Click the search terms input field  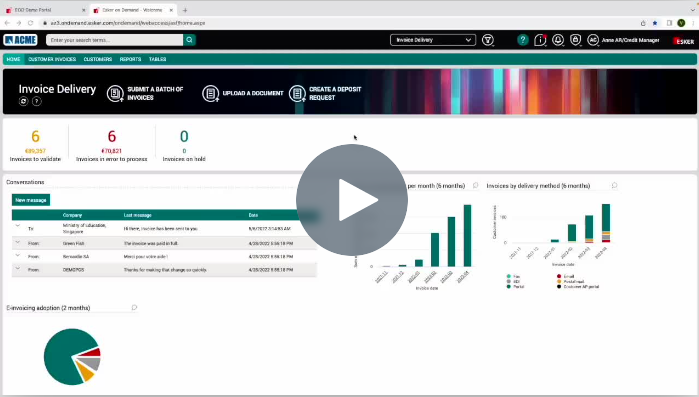115,40
